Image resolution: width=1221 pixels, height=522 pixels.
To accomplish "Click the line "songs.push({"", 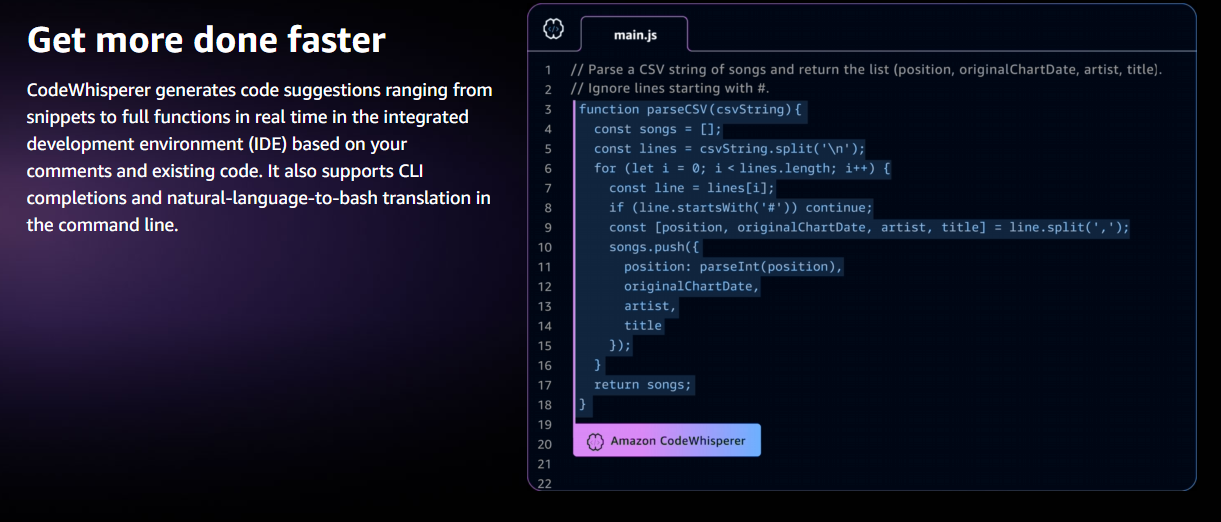I will click(x=655, y=247).
